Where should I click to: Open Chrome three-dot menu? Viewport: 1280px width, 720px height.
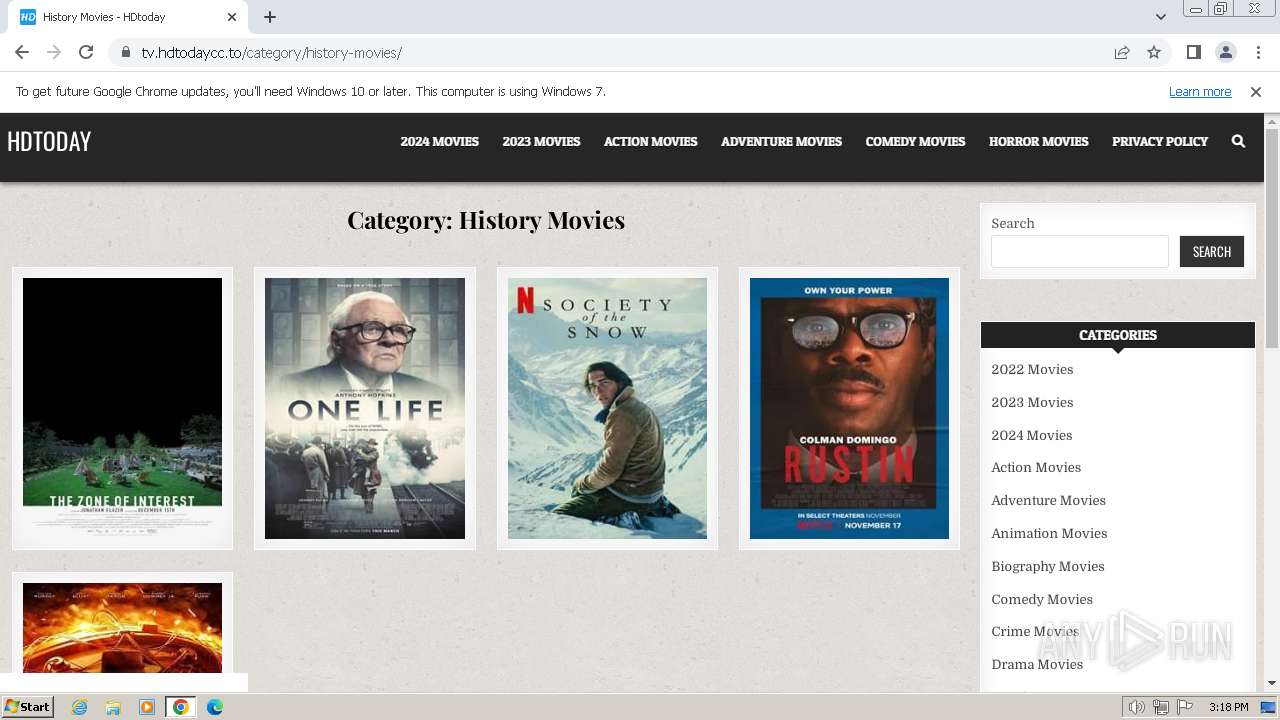click(x=1258, y=52)
